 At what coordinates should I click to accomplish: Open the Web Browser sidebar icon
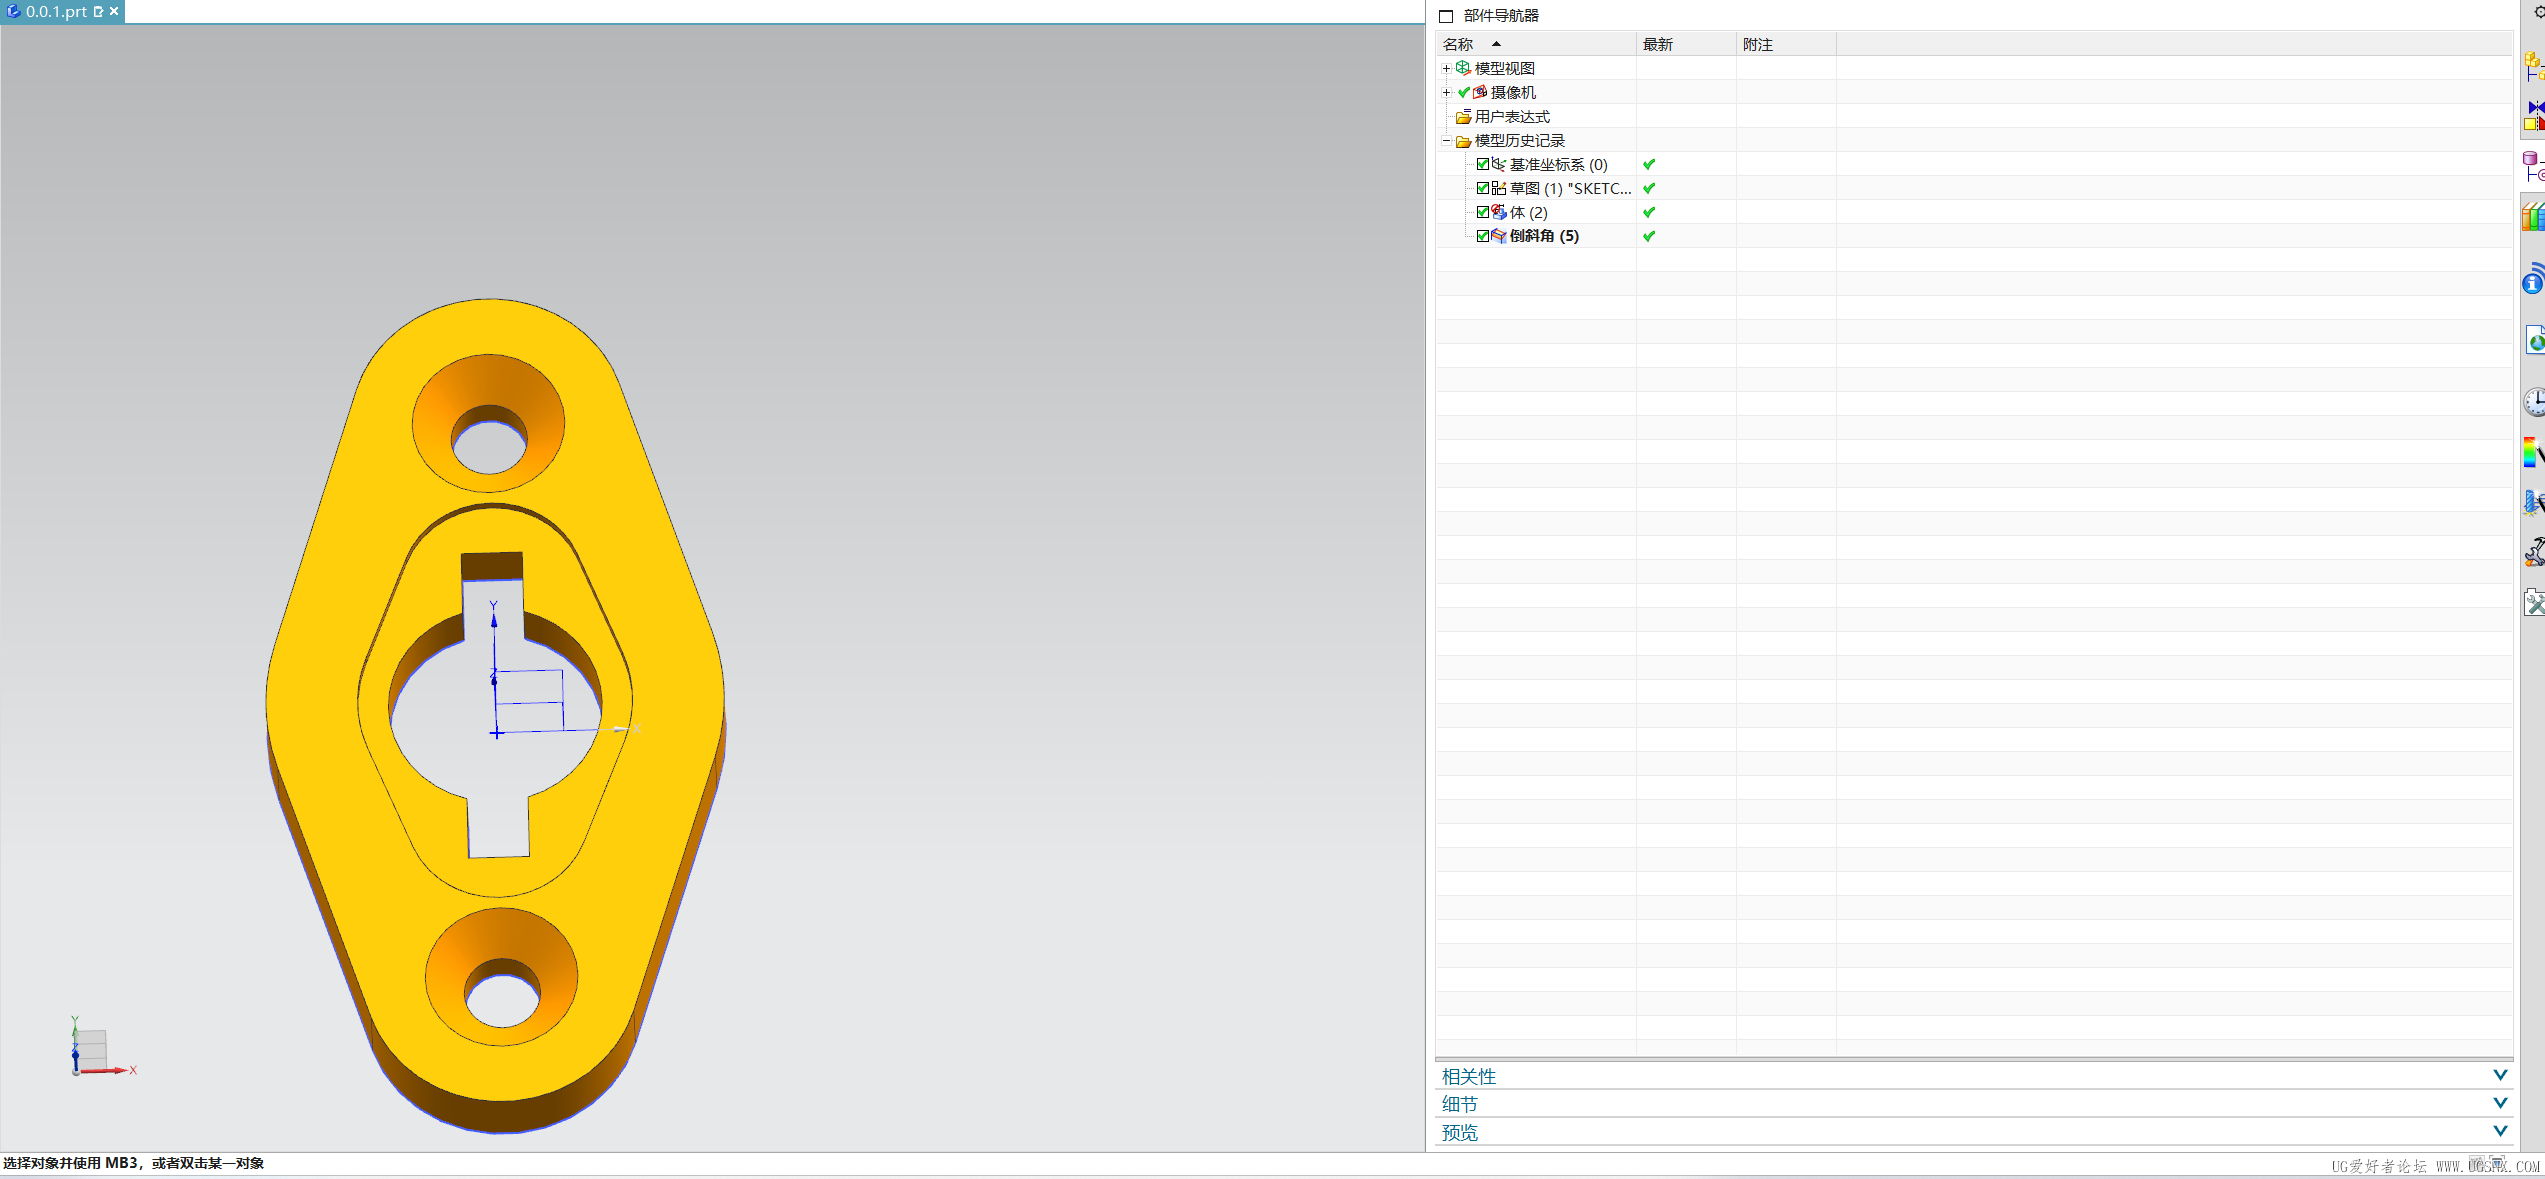point(2536,340)
